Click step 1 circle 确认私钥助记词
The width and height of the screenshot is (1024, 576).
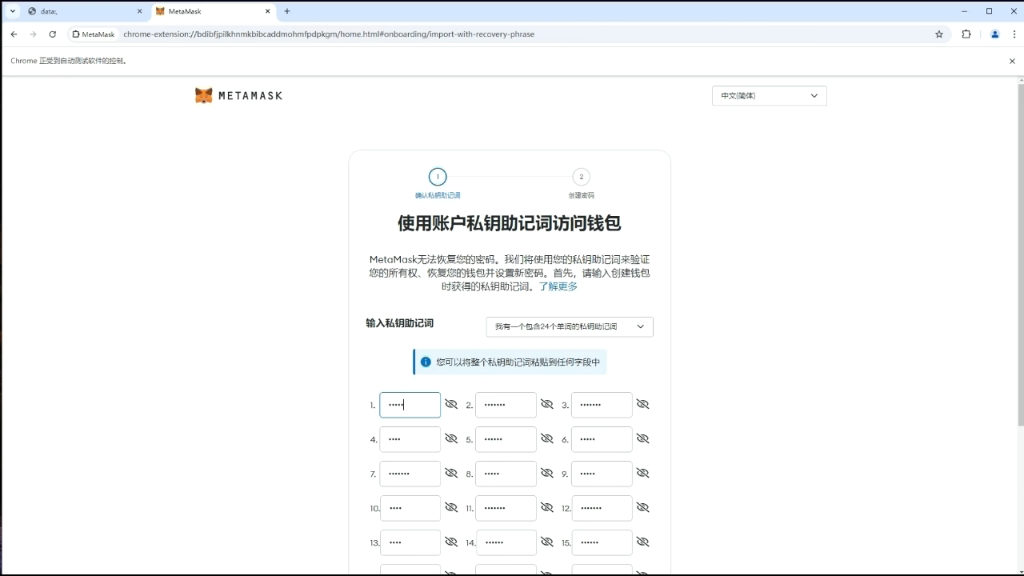tap(438, 177)
